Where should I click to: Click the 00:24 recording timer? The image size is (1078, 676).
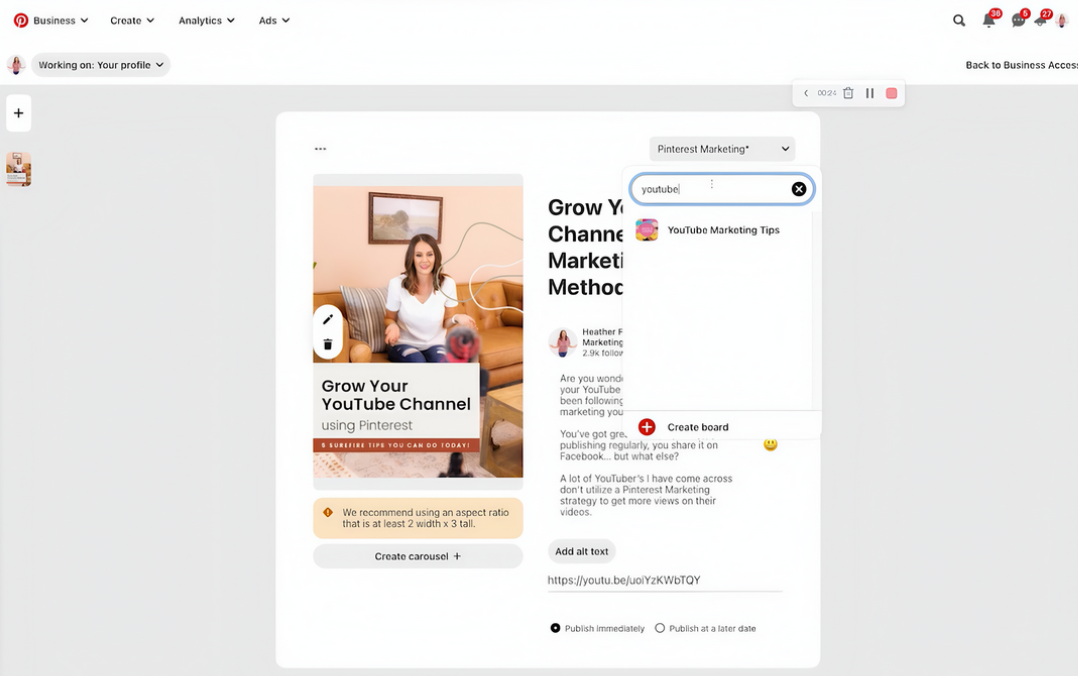click(826, 93)
